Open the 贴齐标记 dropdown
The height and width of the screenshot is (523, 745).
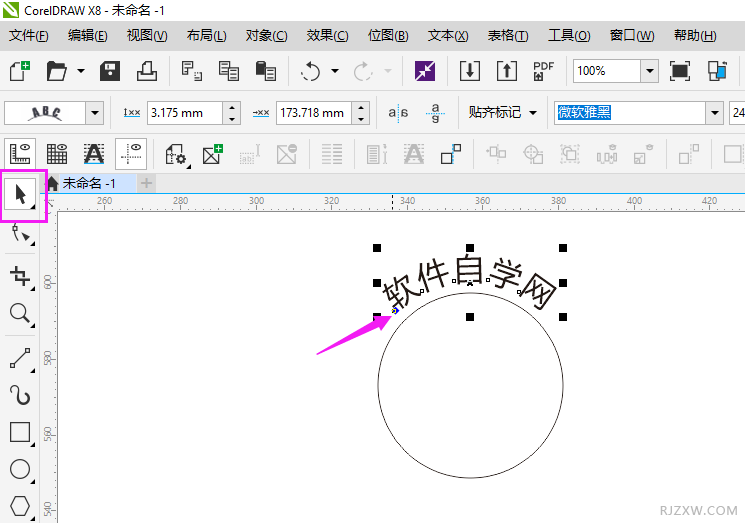[x=533, y=113]
